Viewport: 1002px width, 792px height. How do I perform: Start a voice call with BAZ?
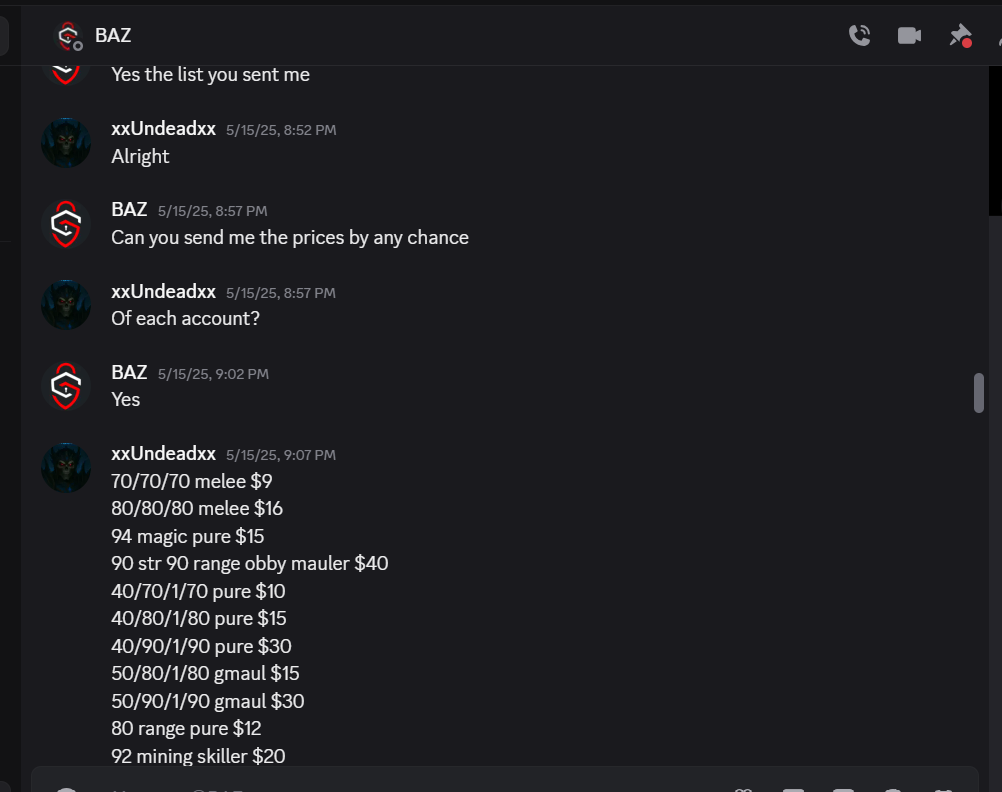click(x=859, y=35)
